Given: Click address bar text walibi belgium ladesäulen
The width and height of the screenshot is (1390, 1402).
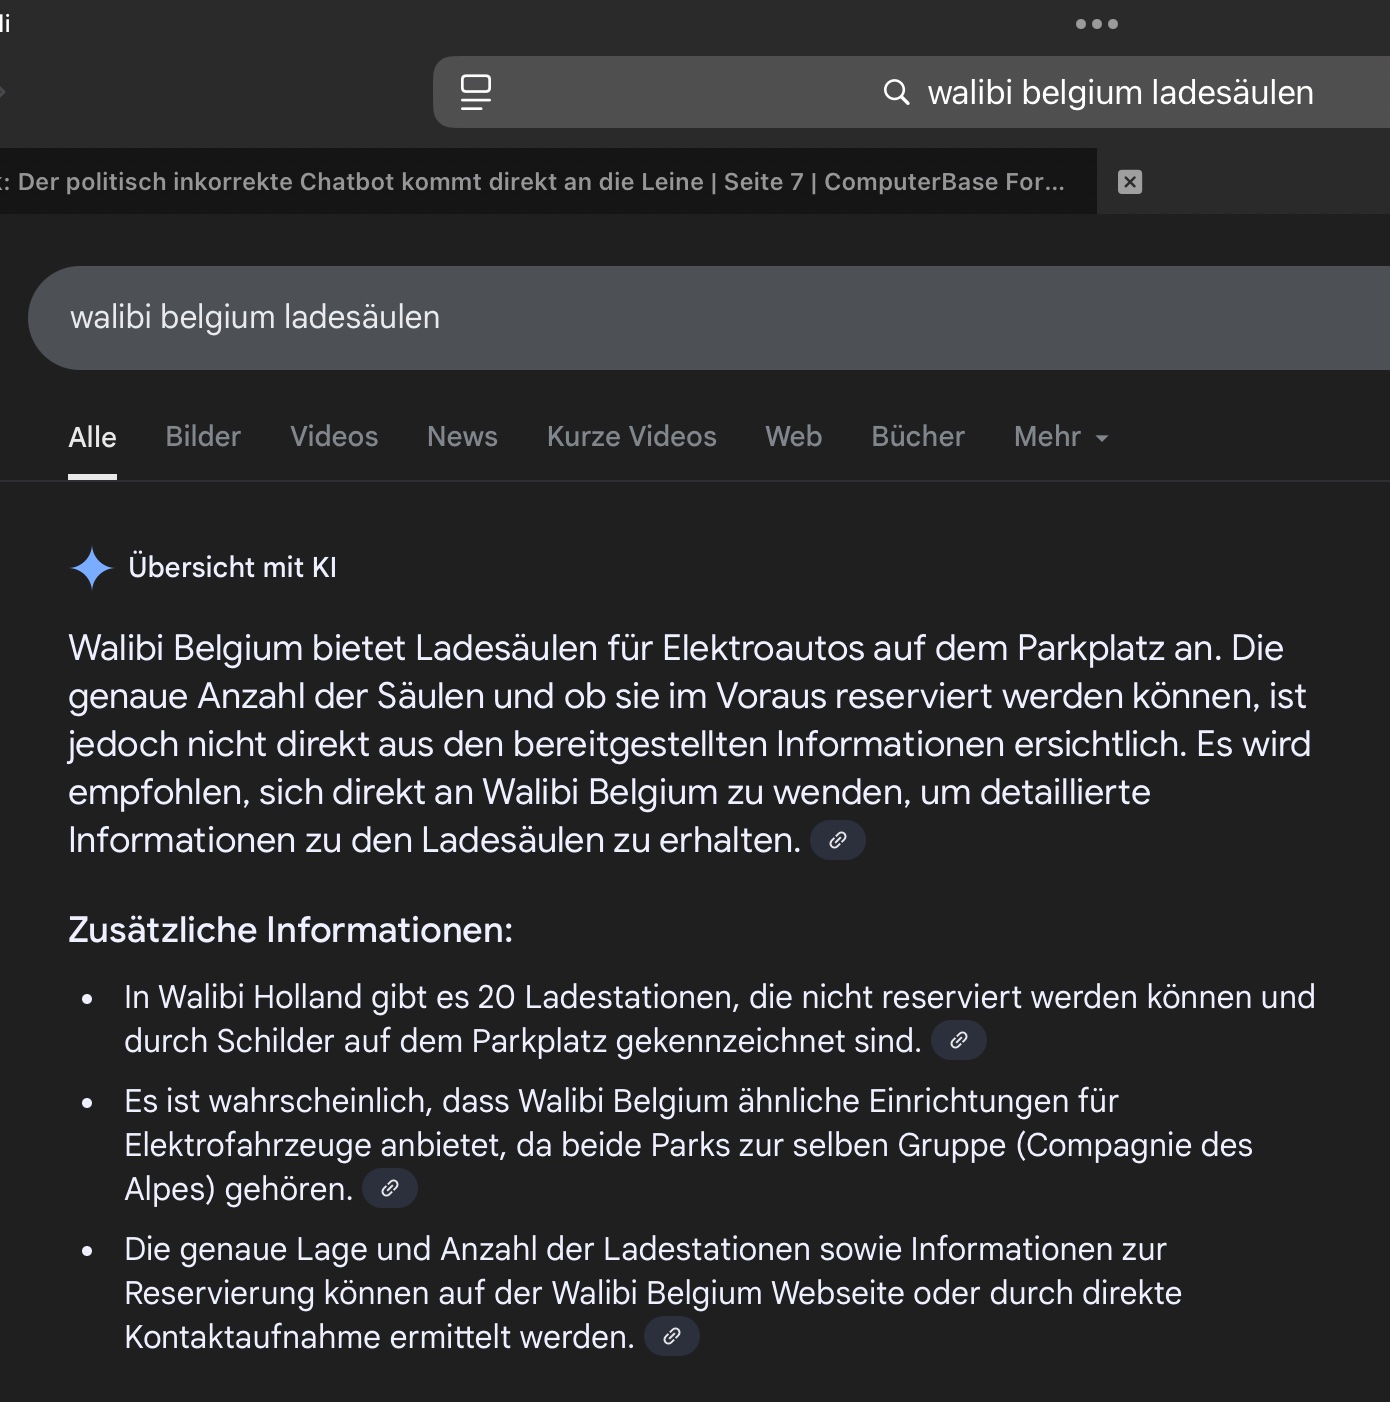Looking at the screenshot, I should click(1120, 92).
